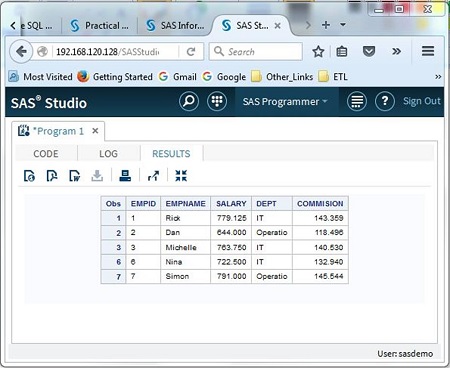Click the site identity globe icon
This screenshot has height=368, width=450.
click(x=42, y=52)
